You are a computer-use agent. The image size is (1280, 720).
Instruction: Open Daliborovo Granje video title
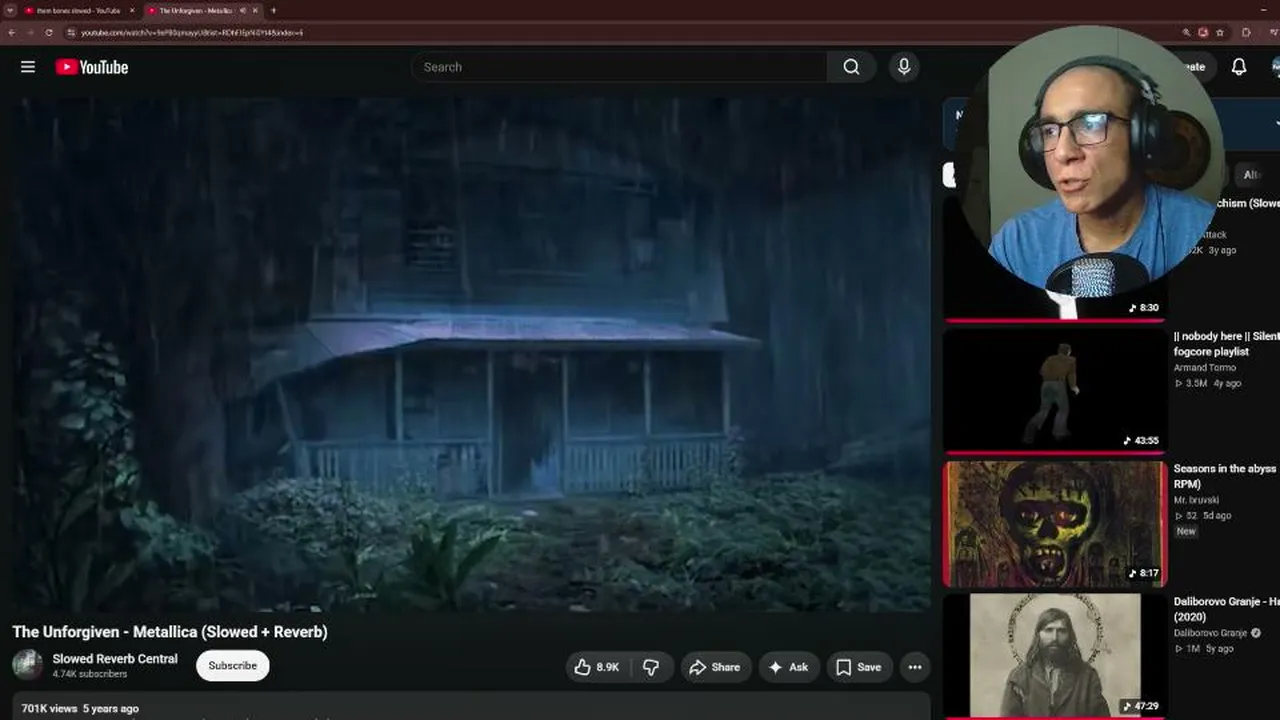pos(1226,609)
